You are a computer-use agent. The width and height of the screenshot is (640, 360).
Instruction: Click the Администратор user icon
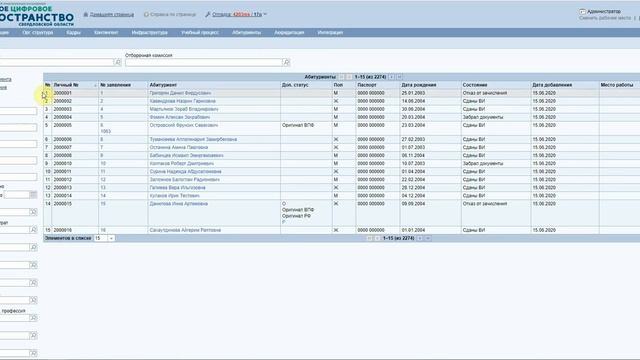(582, 11)
